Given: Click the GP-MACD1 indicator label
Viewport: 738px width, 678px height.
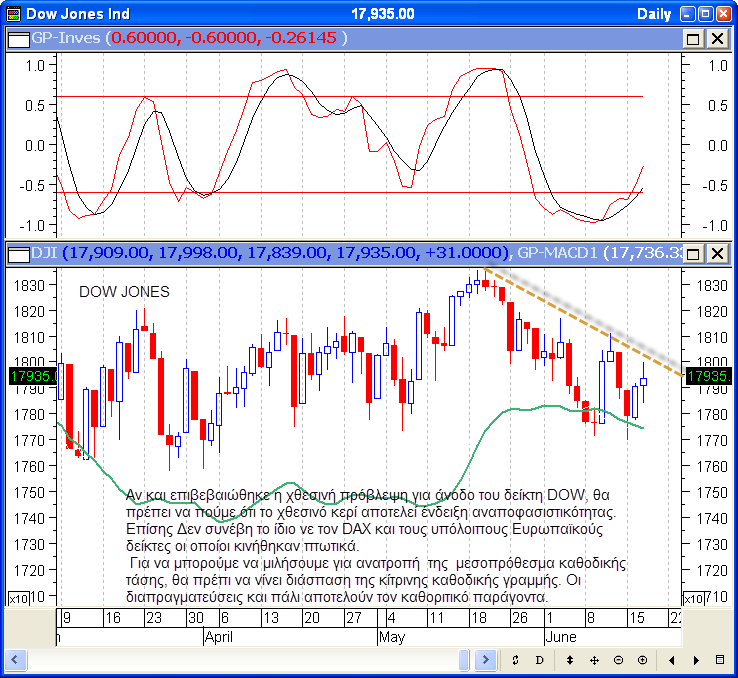Looking at the screenshot, I should 600,253.
